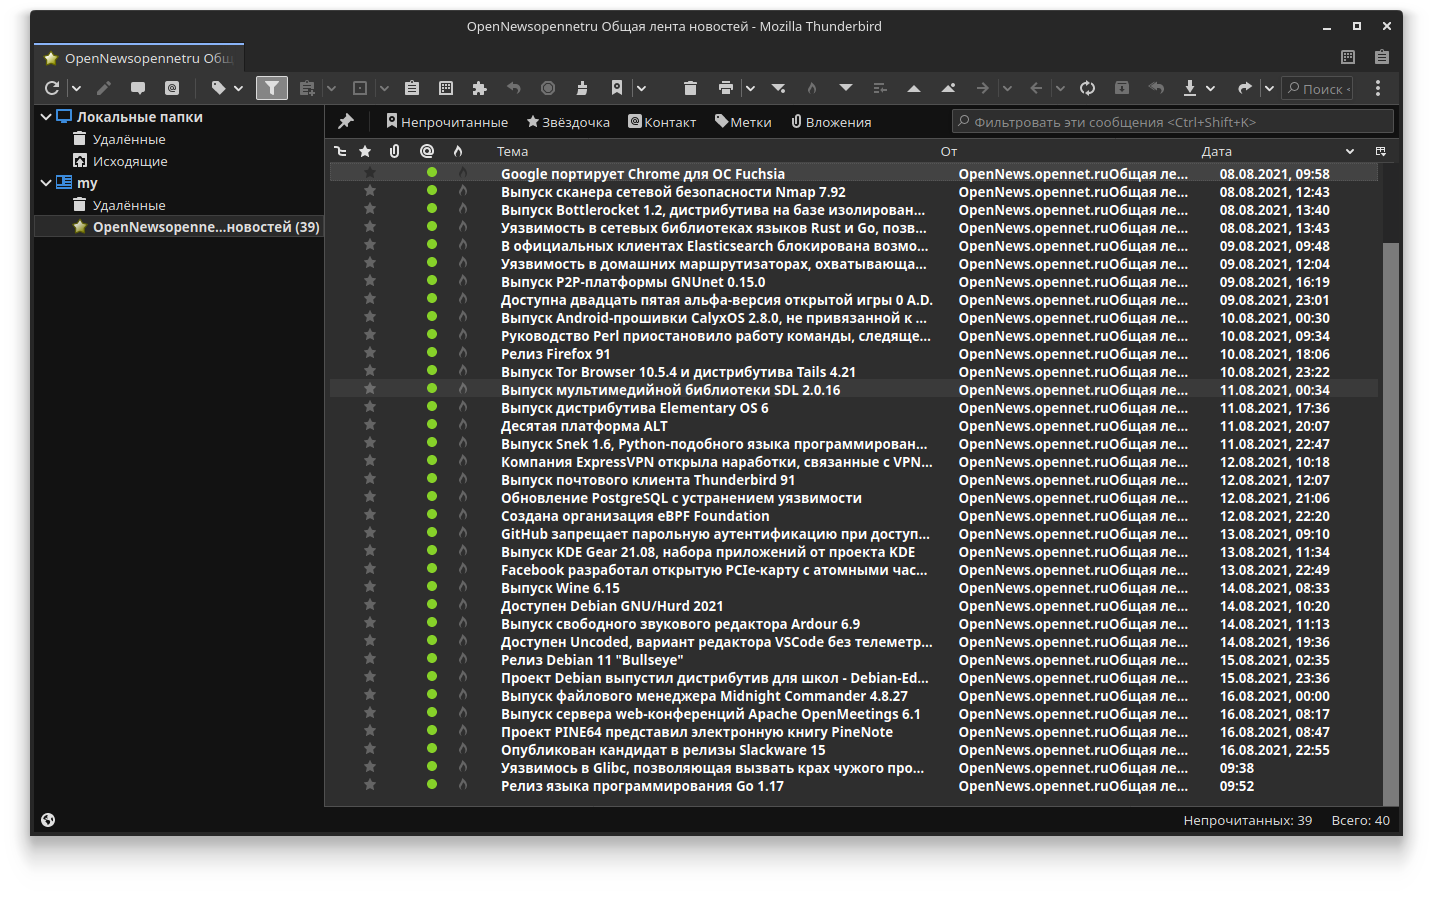Open dropdown arrow beside the download icon

pos(1211,88)
